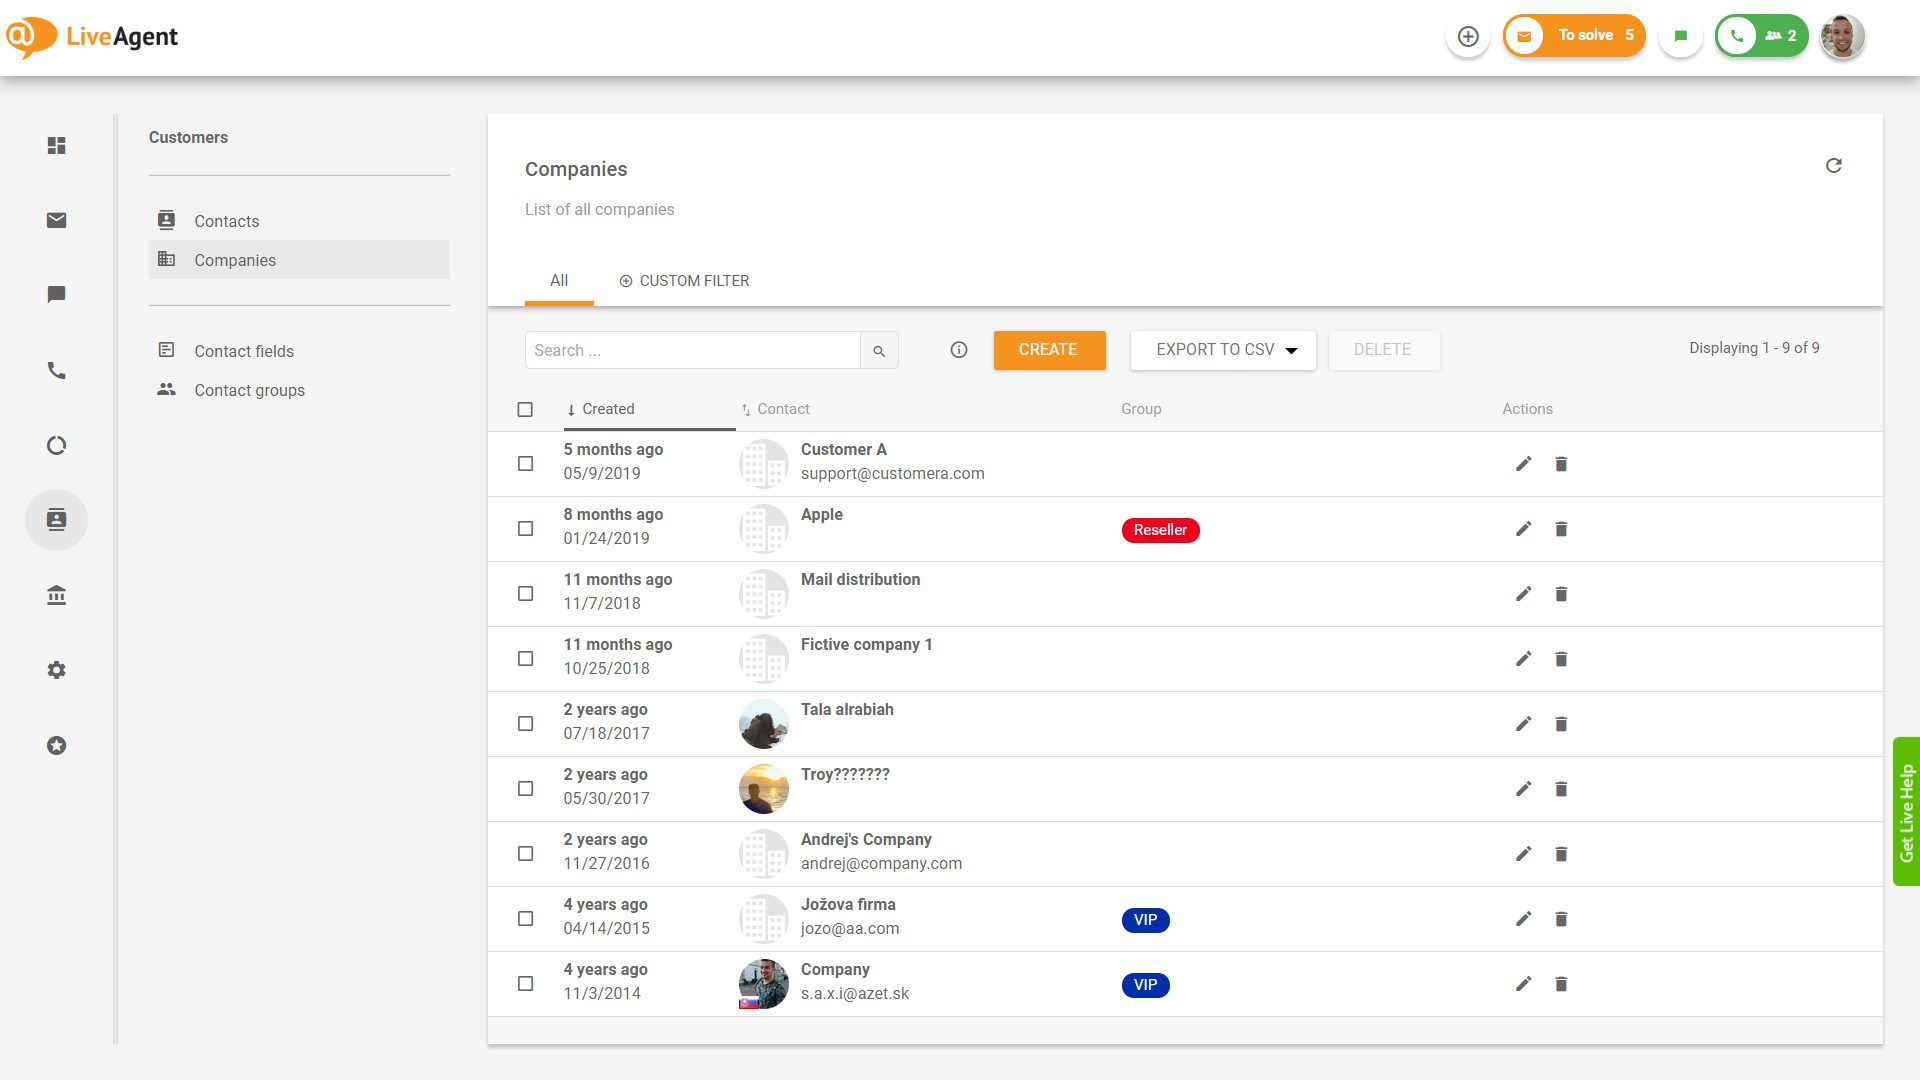Screen dimensions: 1920x1080
Task: Open the dashboard icon in left sidebar
Action: 56,146
